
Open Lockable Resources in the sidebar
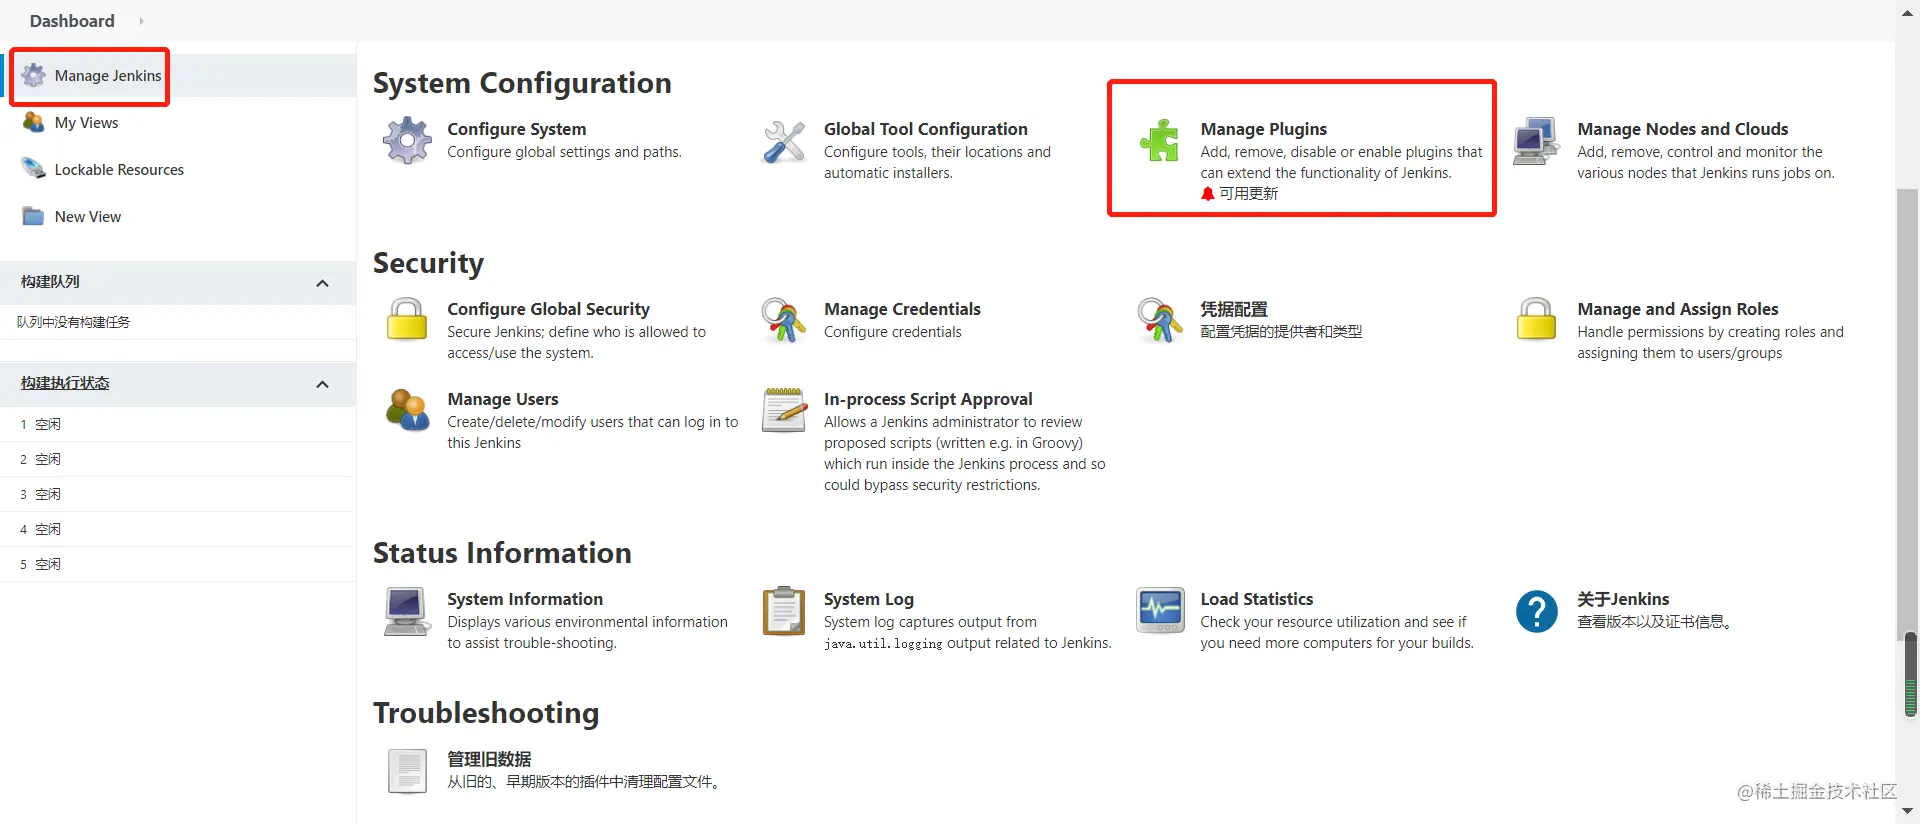click(119, 169)
